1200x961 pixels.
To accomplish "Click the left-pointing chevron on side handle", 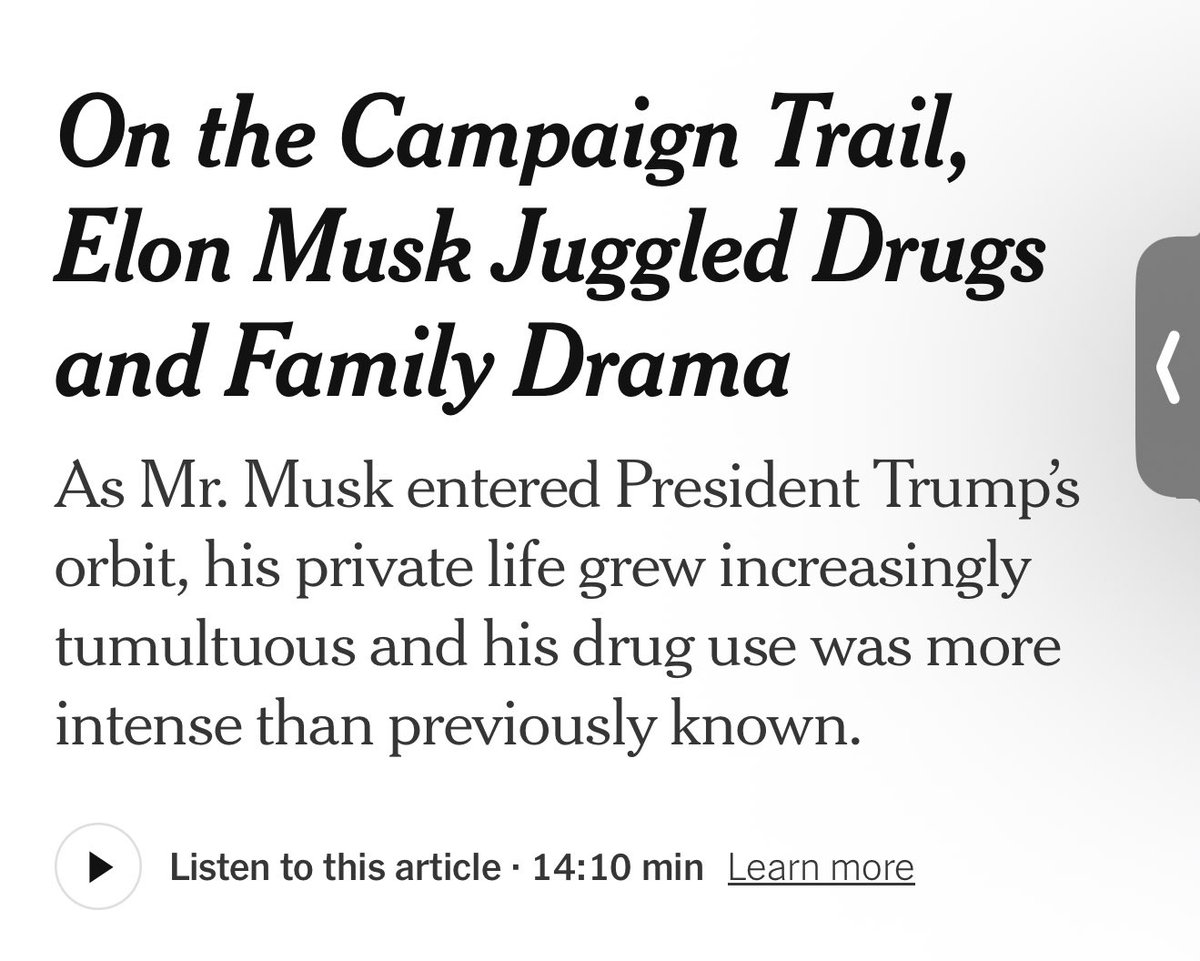I will coord(1165,369).
